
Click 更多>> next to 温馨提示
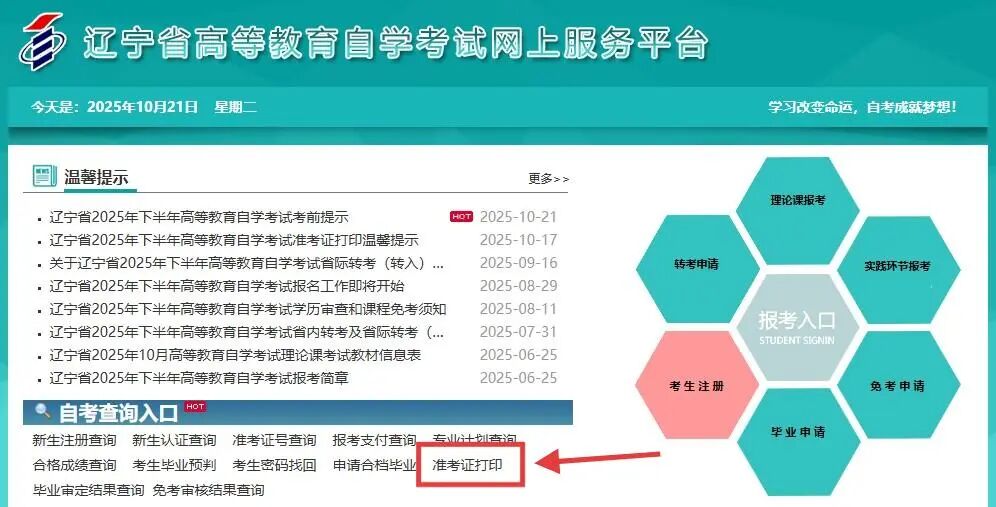[x=549, y=179]
